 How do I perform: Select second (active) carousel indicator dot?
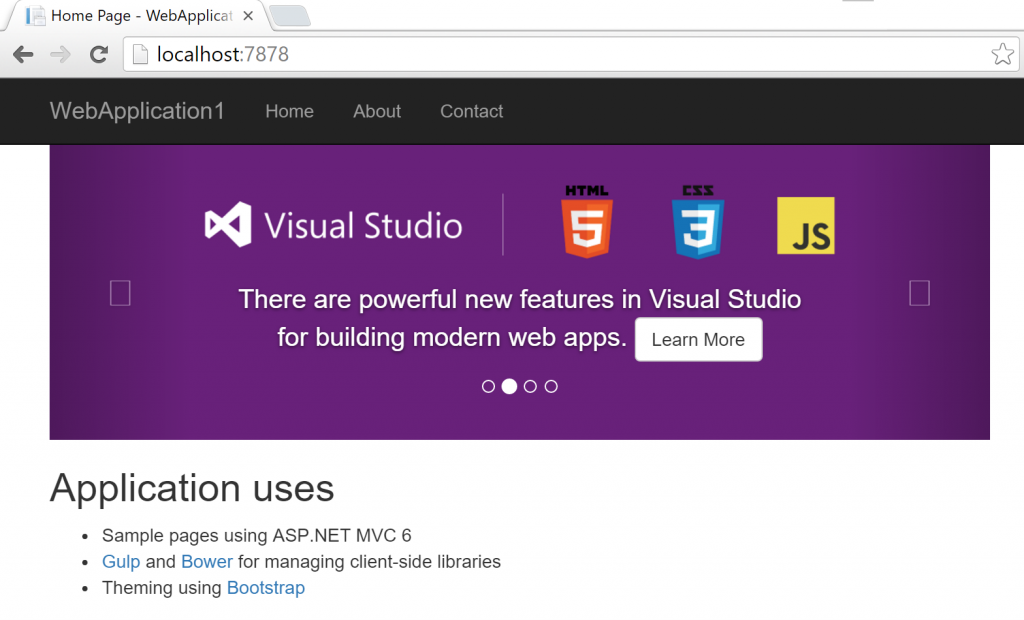pos(509,387)
